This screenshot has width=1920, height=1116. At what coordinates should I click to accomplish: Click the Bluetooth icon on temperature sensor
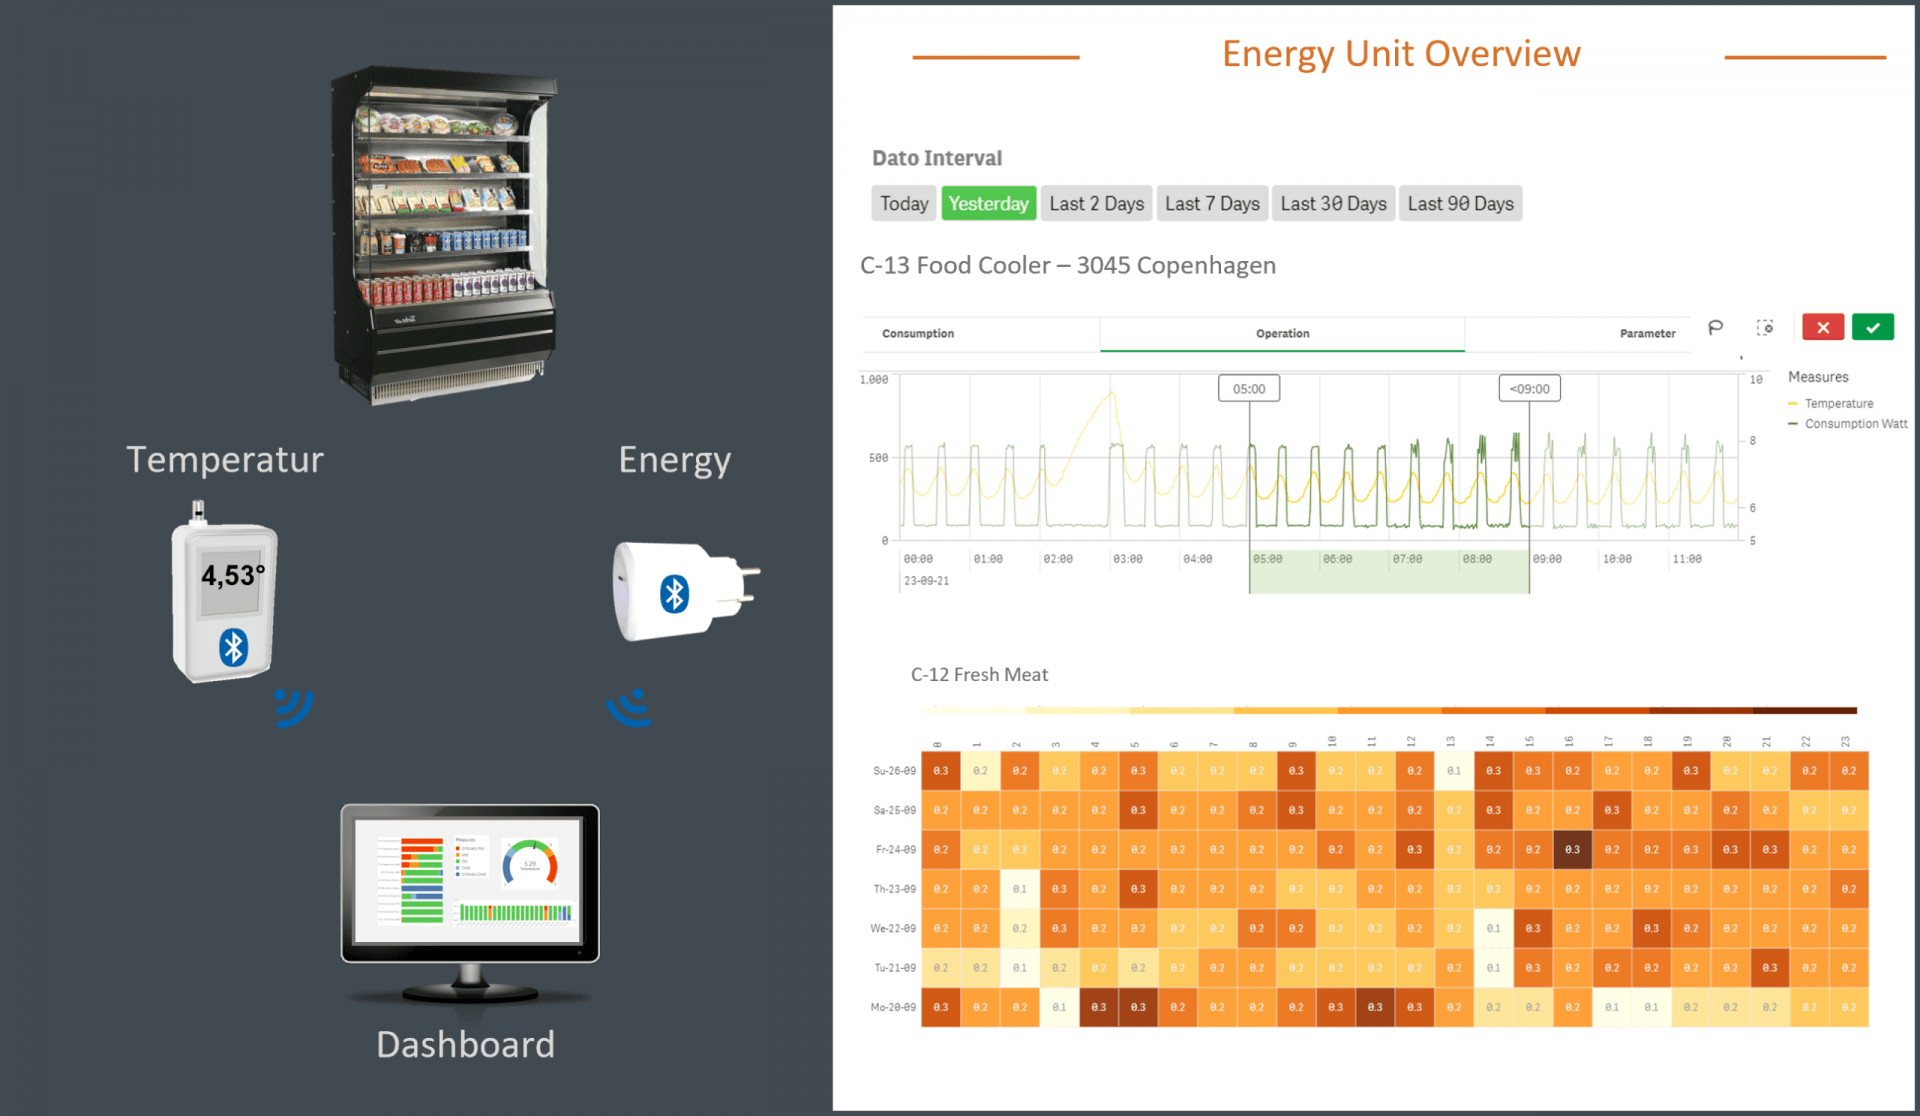point(233,647)
